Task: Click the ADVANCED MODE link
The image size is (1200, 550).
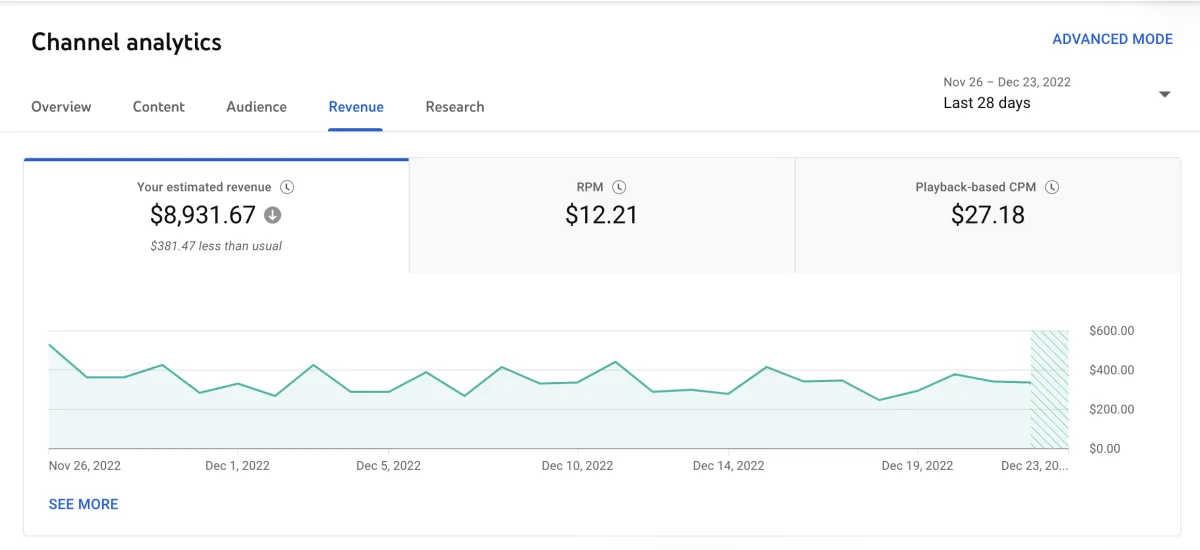Action: (x=1112, y=39)
